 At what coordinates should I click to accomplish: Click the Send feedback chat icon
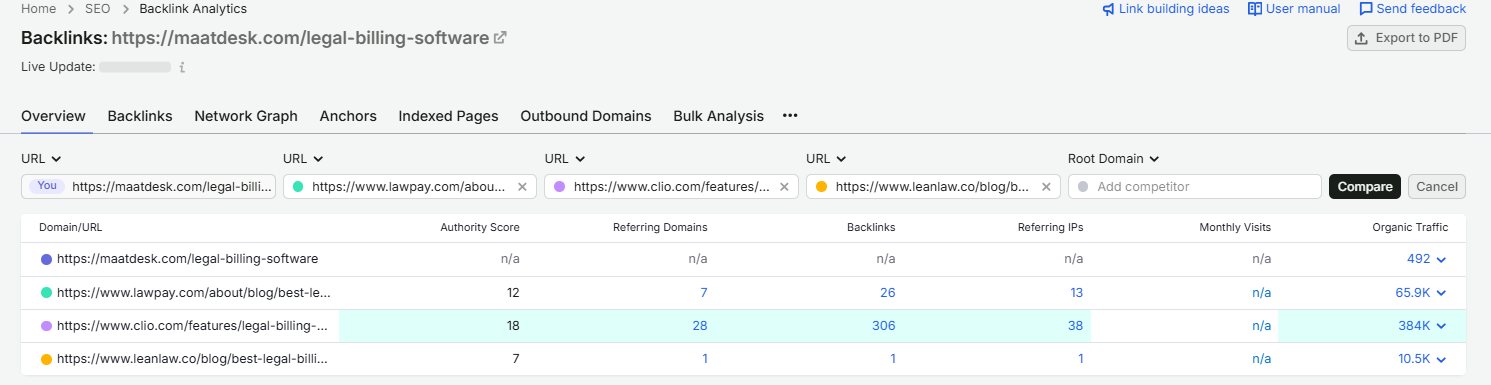pos(1366,9)
